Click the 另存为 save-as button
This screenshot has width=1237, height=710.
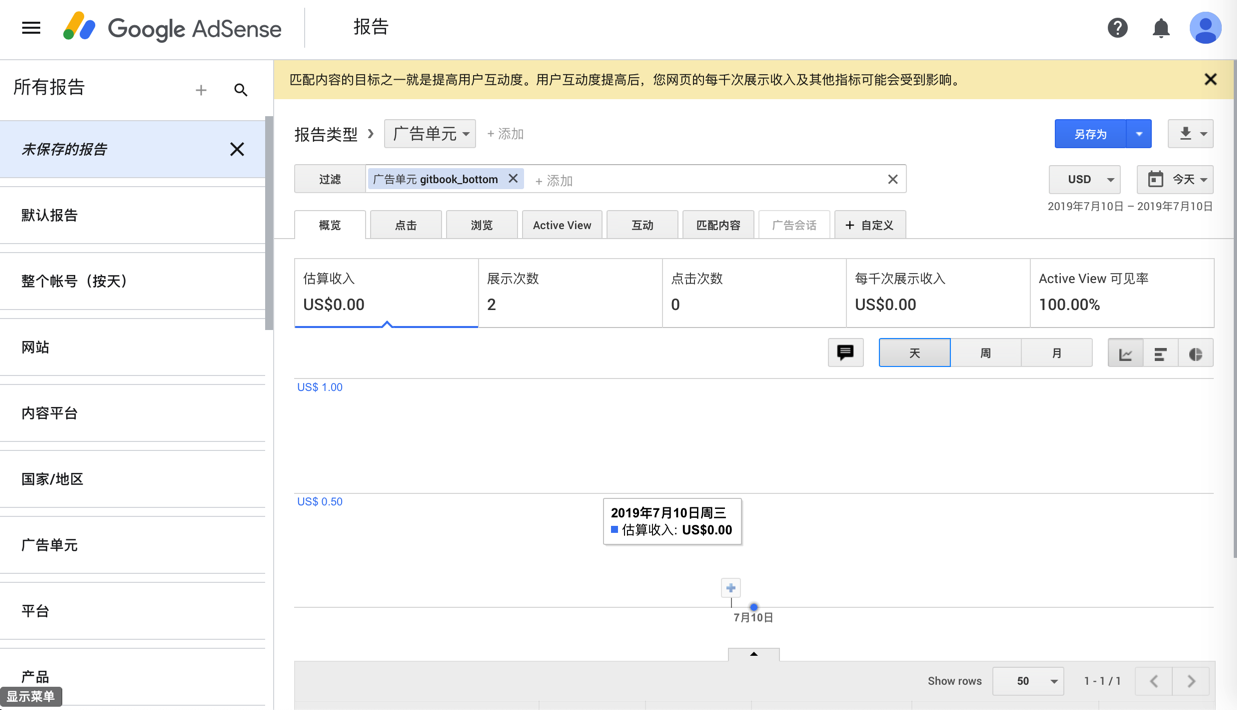click(x=1090, y=134)
